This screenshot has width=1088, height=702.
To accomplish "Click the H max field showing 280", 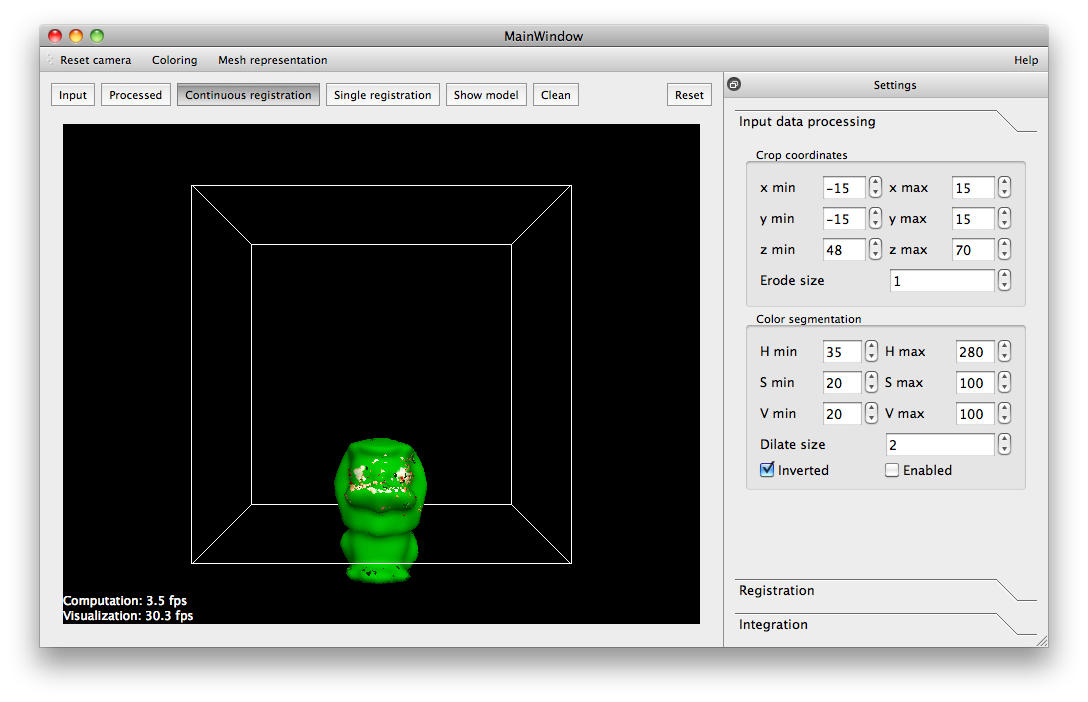I will point(975,352).
